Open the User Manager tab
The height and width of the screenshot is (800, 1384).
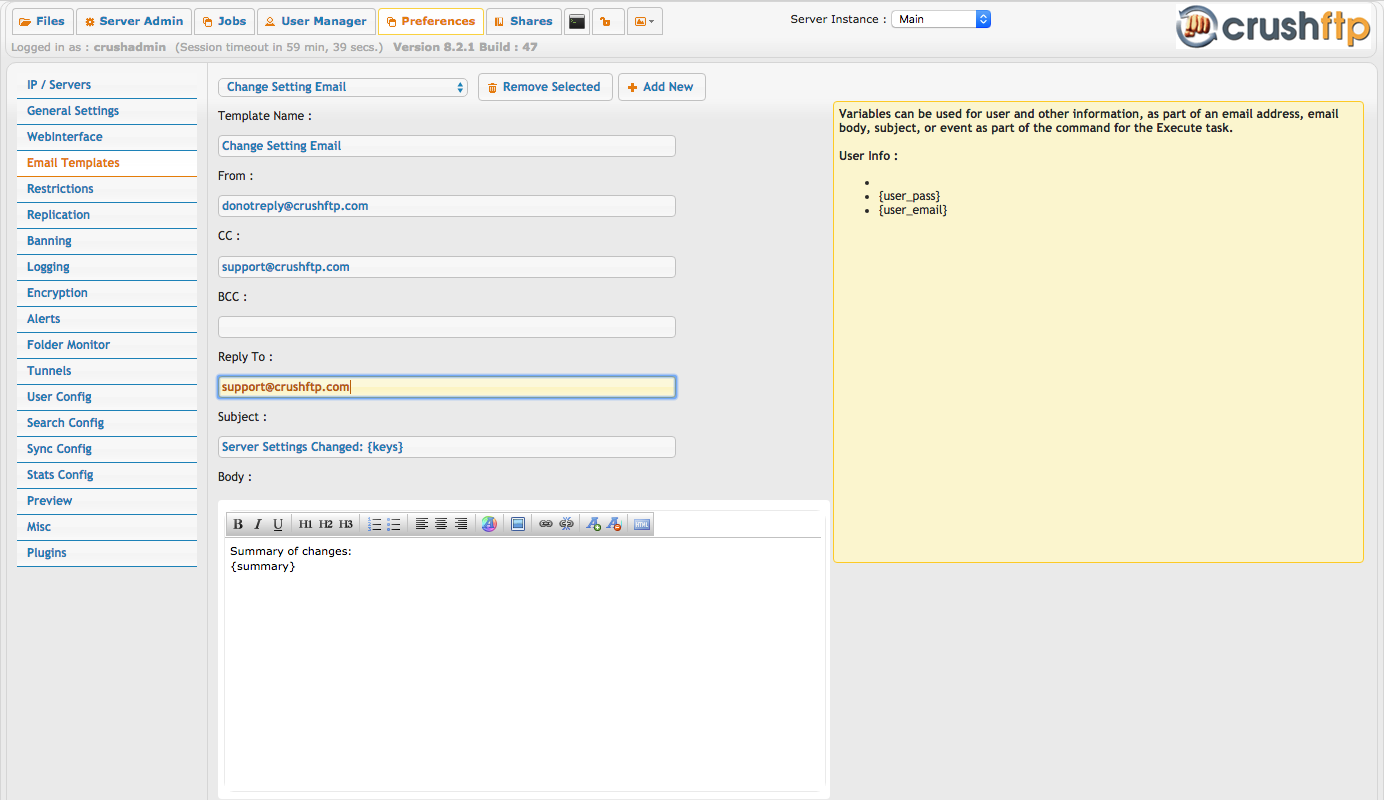click(316, 21)
